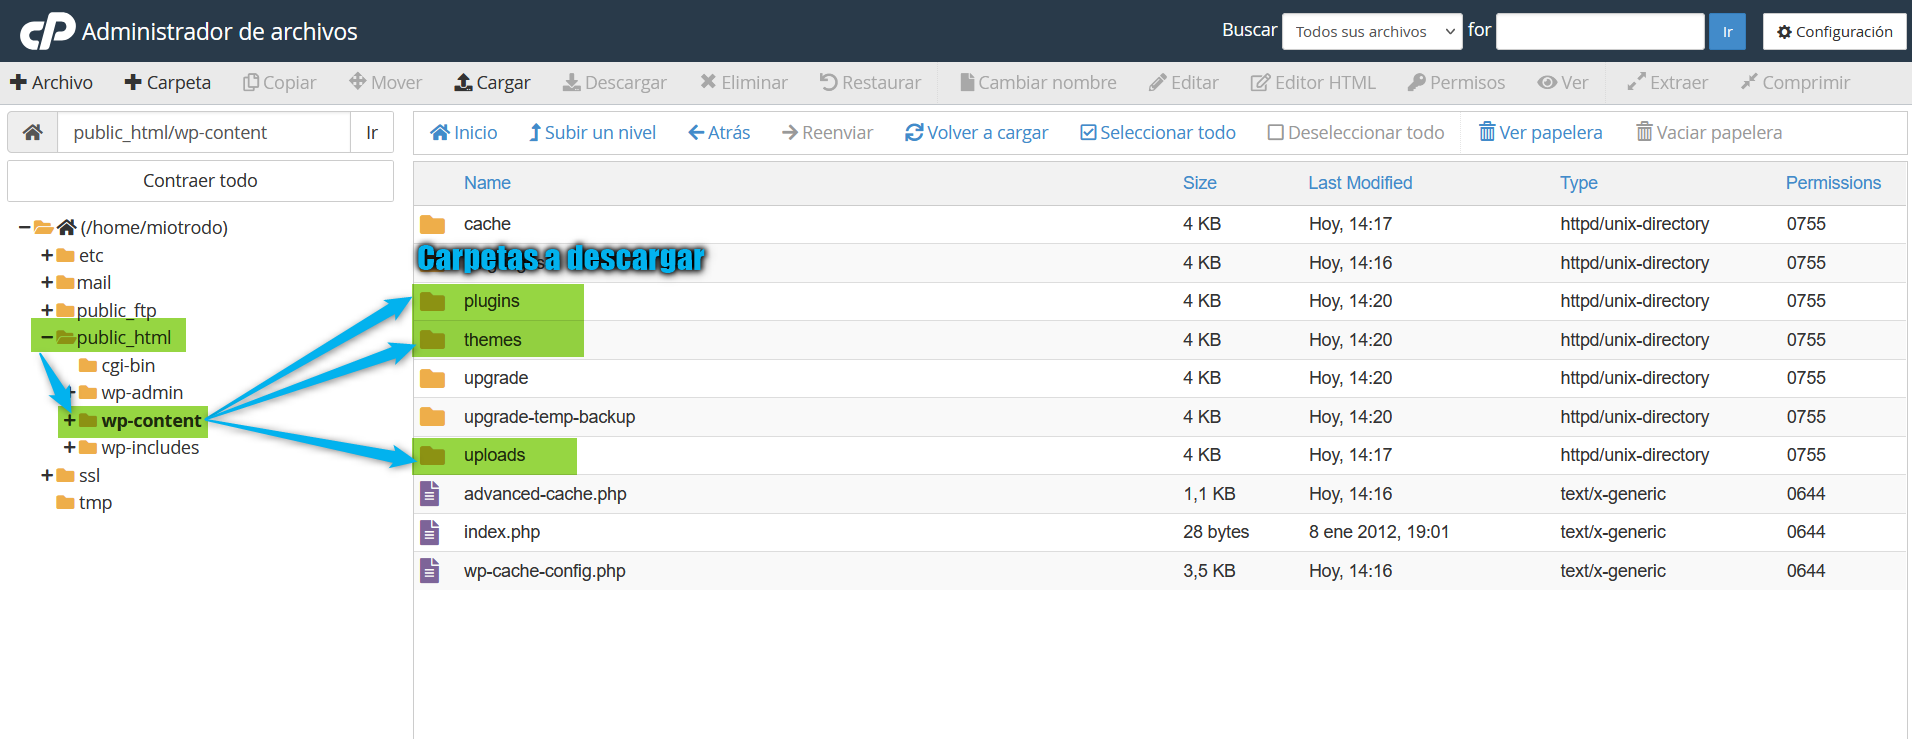Click the path input showing public_html/wp-content
1912x739 pixels.
point(205,132)
